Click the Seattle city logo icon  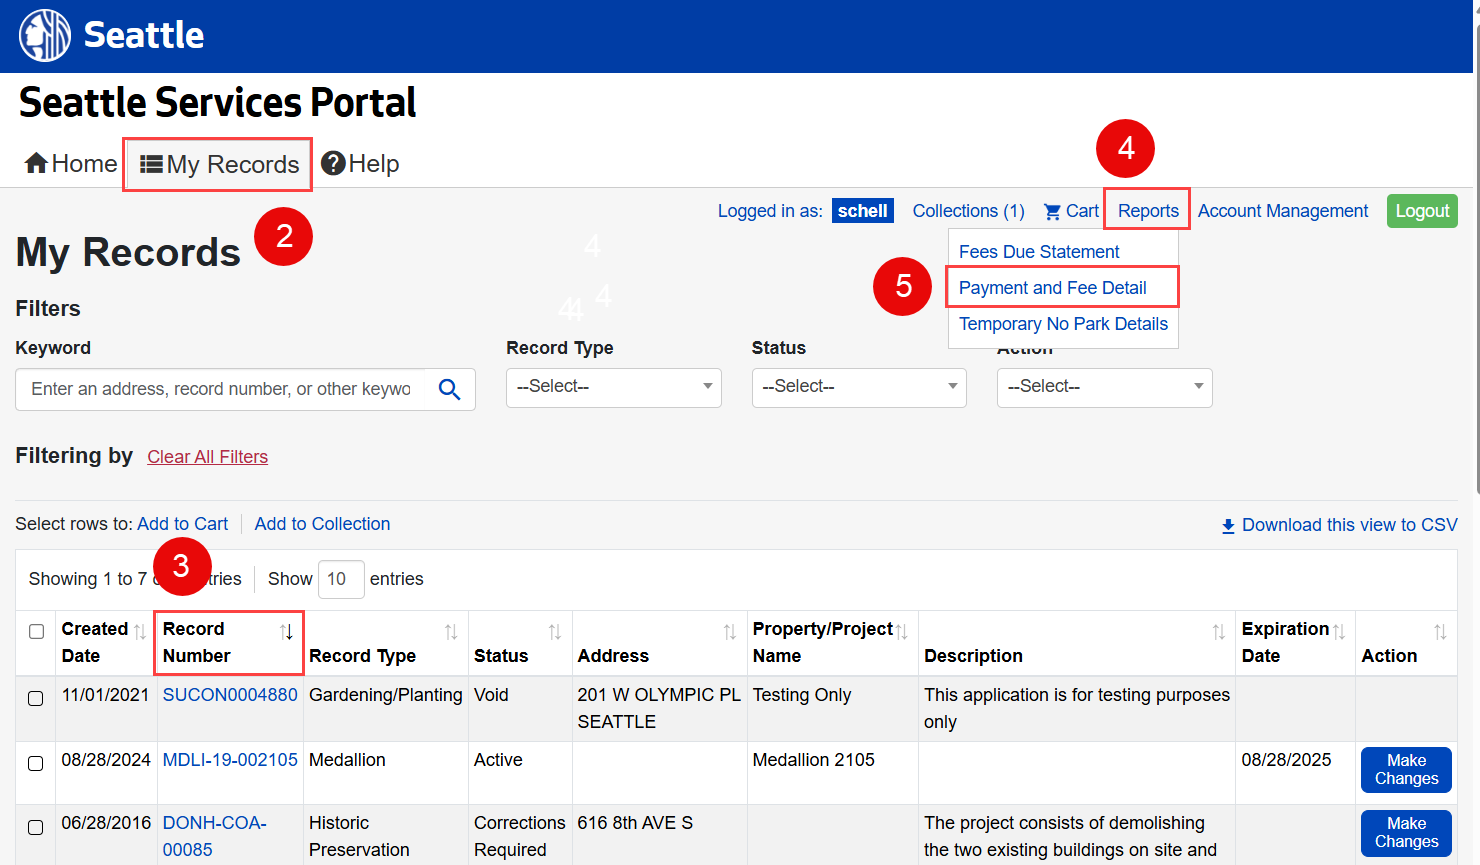[x=45, y=35]
